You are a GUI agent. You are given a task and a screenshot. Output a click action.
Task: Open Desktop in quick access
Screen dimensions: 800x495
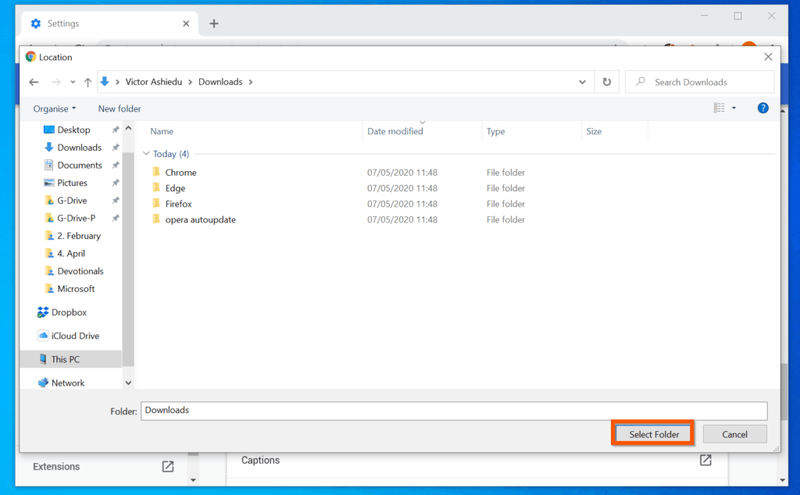[73, 130]
